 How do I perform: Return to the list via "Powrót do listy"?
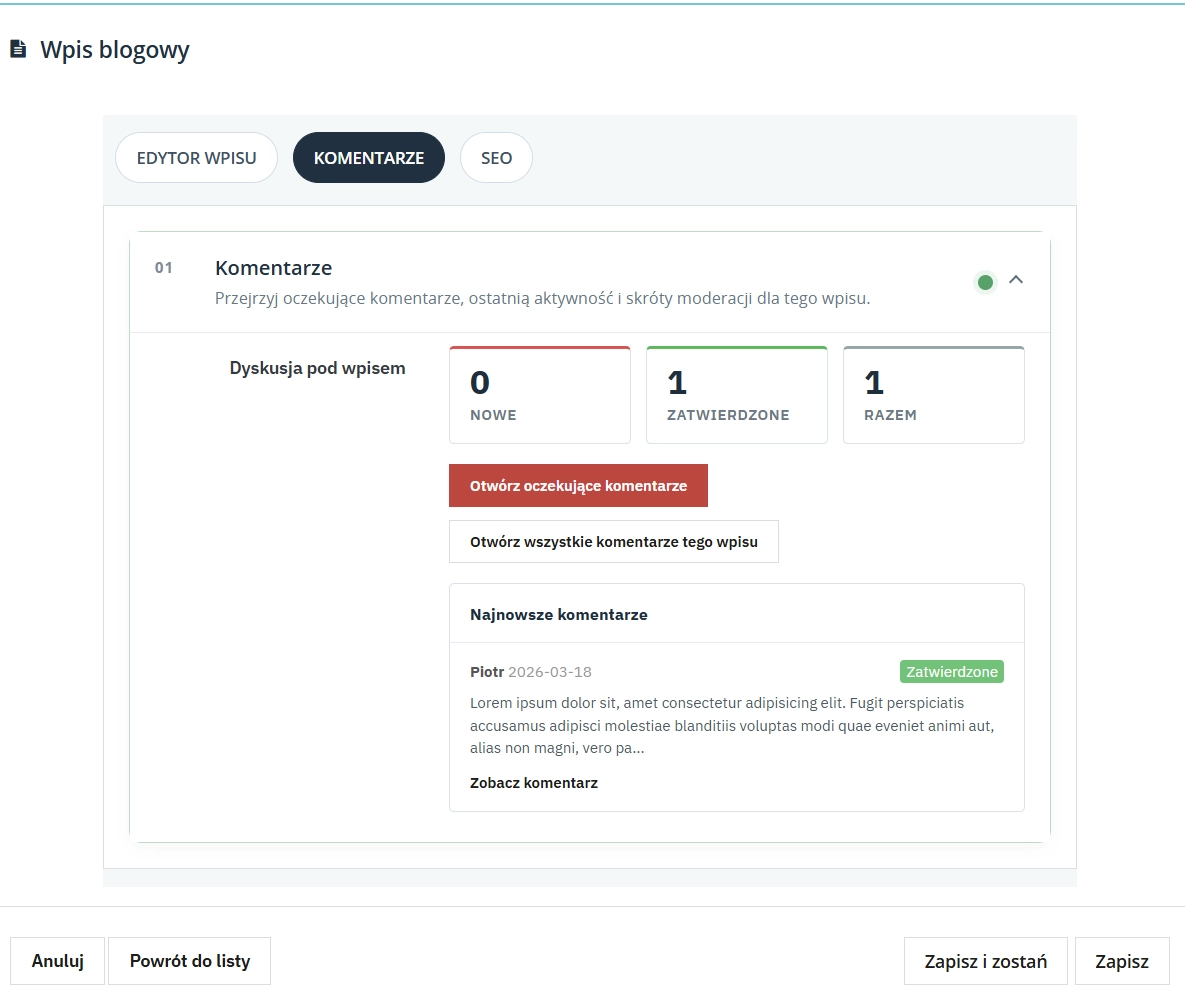[x=189, y=960]
